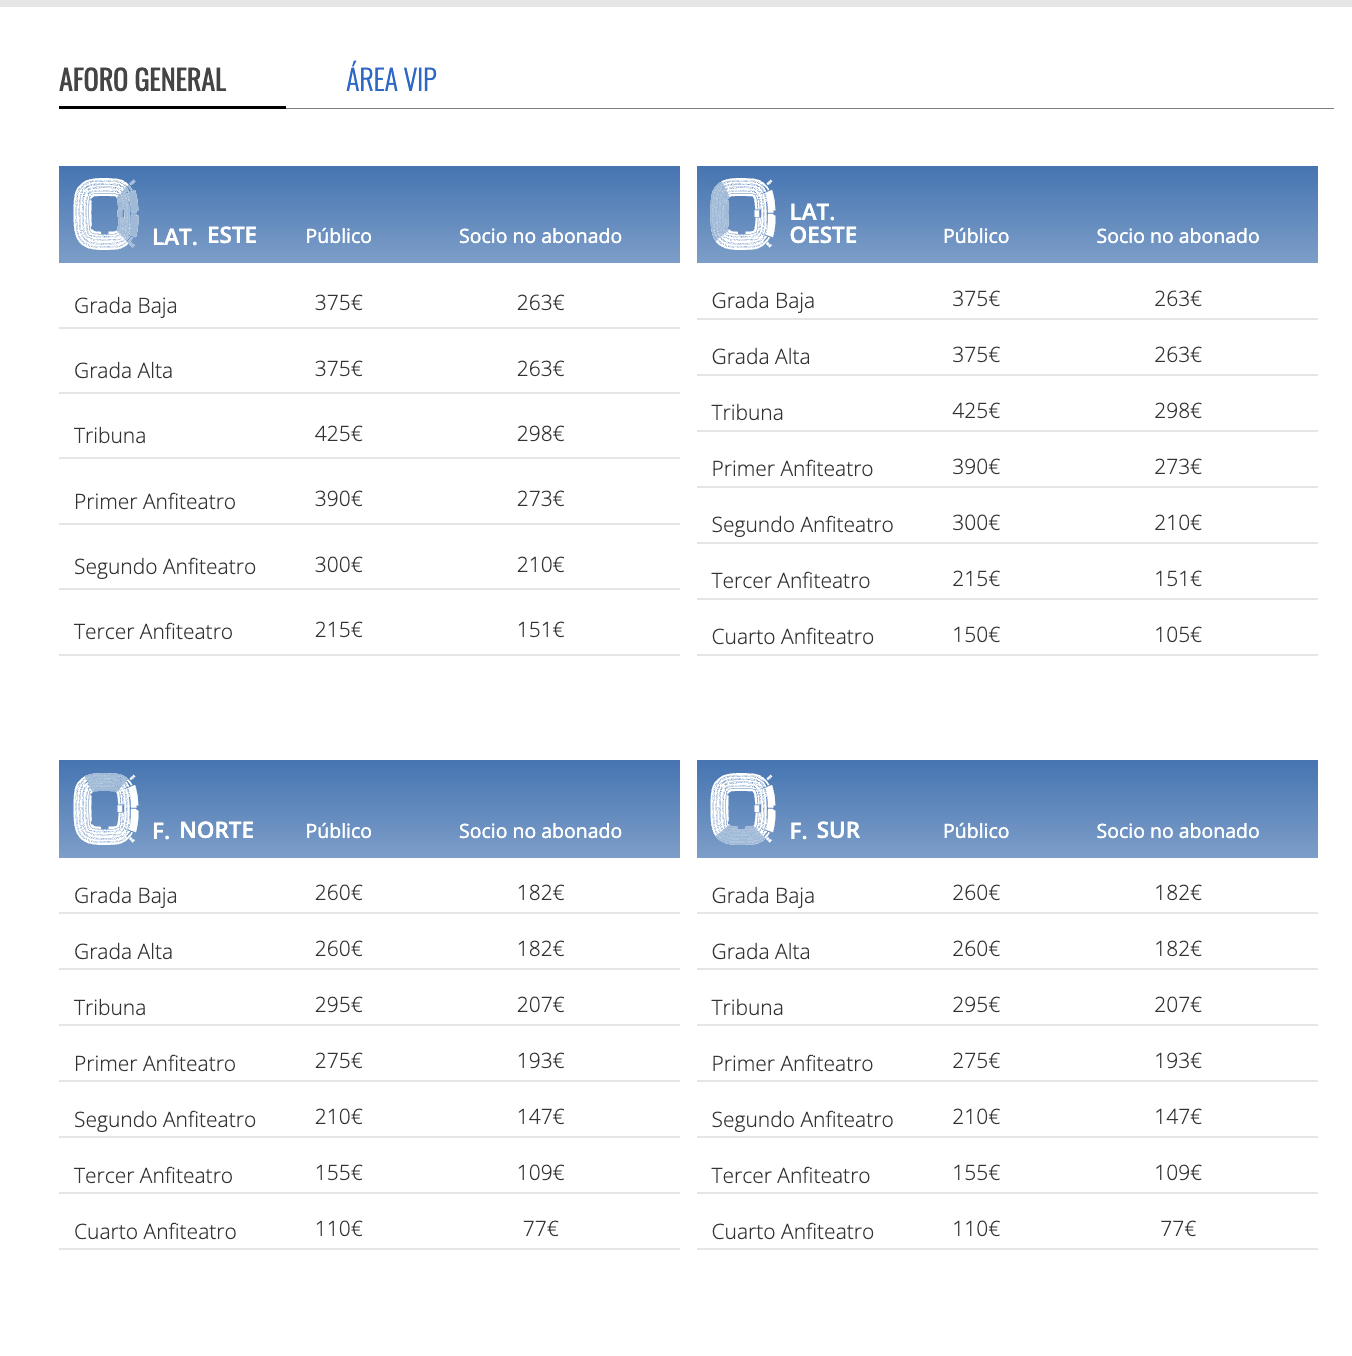This screenshot has width=1352, height=1356.
Task: Click the LAT. ESTE table heading
Action: point(204,236)
